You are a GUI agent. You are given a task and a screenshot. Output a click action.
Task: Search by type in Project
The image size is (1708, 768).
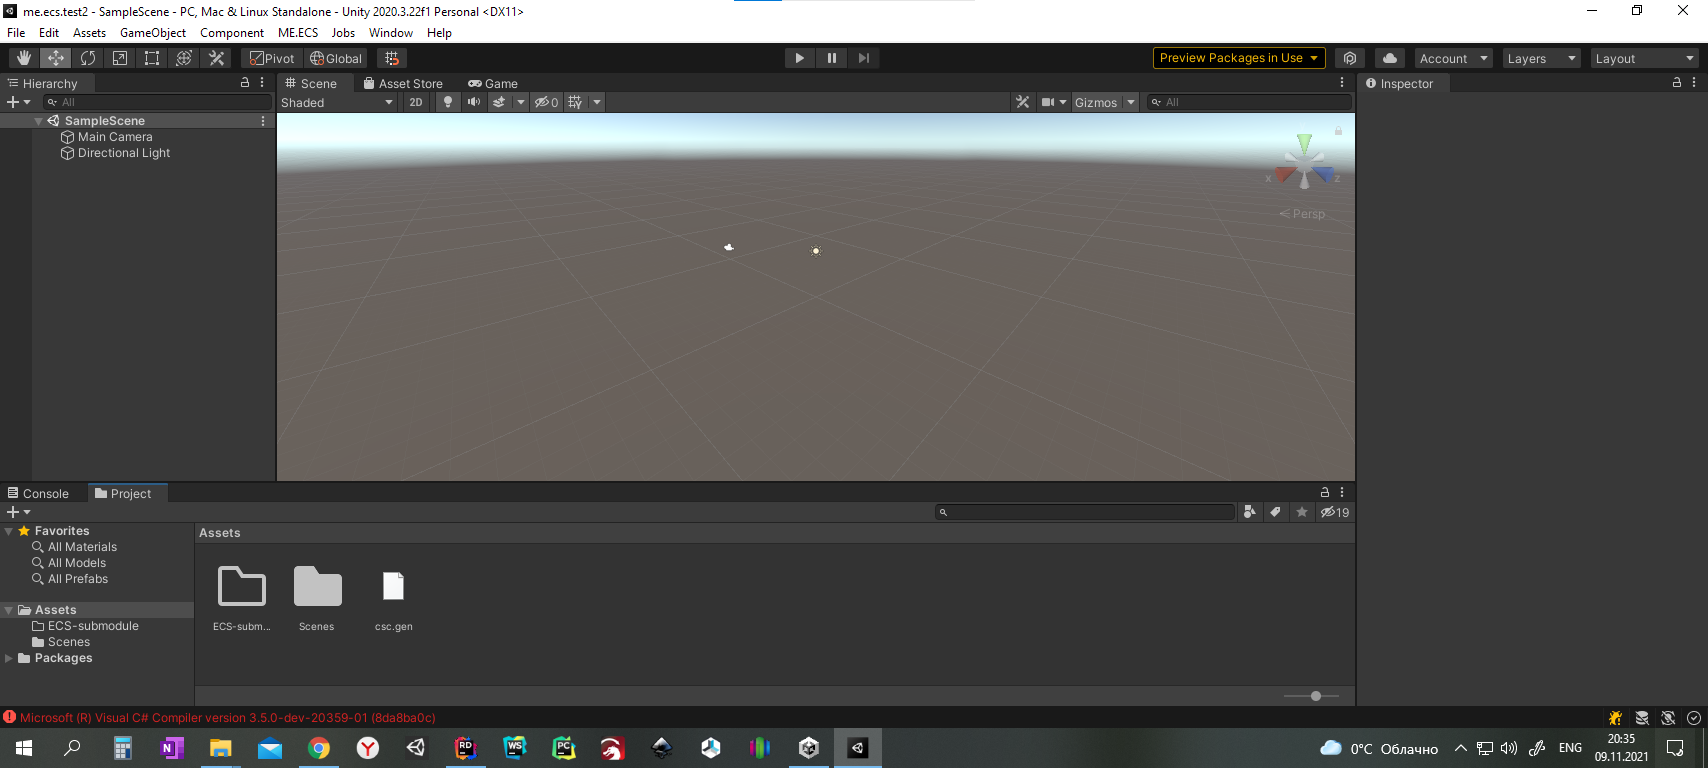click(1249, 512)
